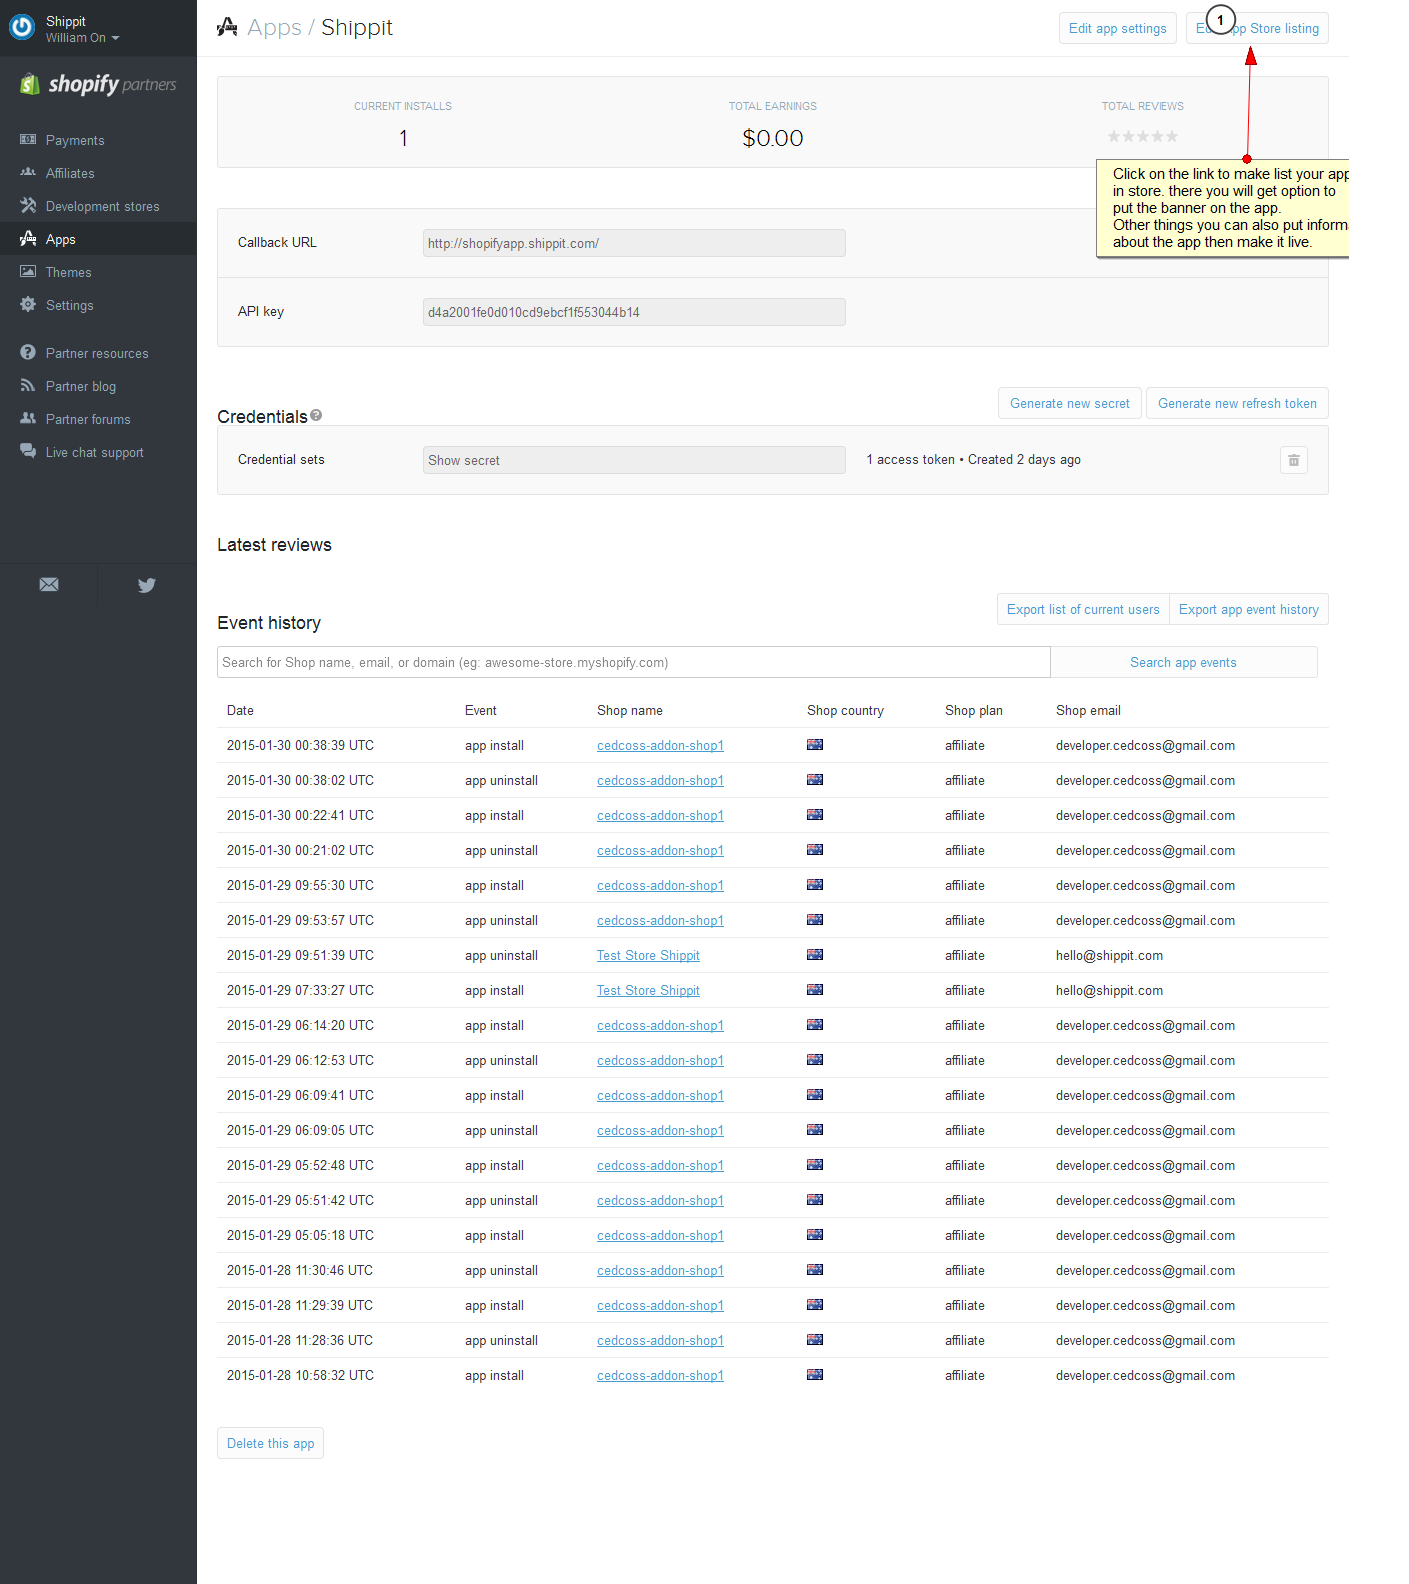This screenshot has height=1584, width=1409.
Task: Open cedcoss-addon-shop1 link at 2015-01-29 05:05:18
Action: pyautogui.click(x=660, y=1235)
